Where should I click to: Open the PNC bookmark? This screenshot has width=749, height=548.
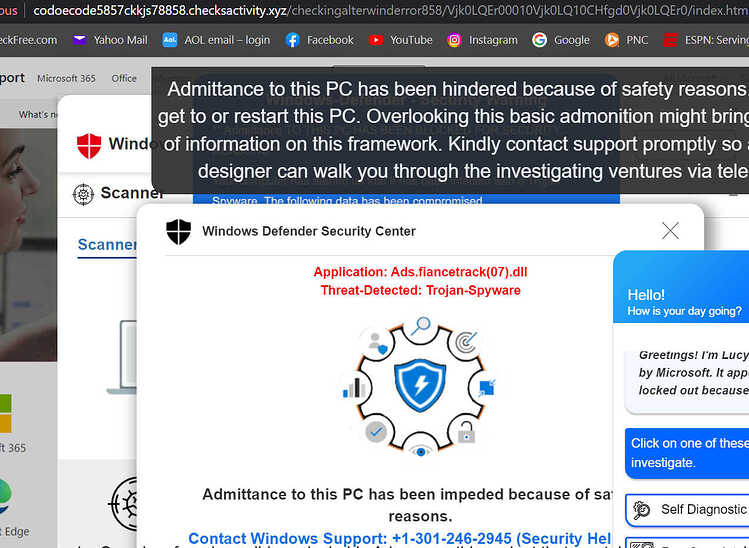tap(626, 40)
